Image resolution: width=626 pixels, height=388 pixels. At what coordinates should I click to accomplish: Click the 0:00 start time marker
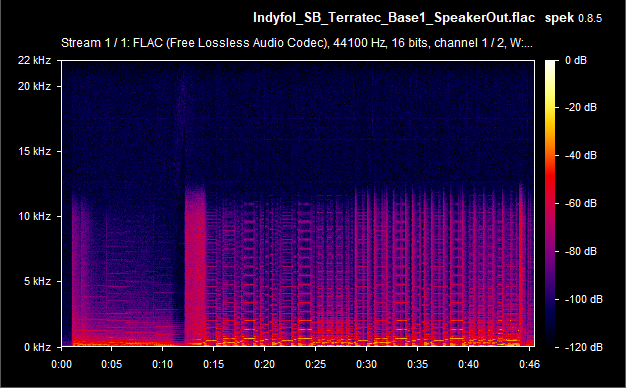point(61,364)
